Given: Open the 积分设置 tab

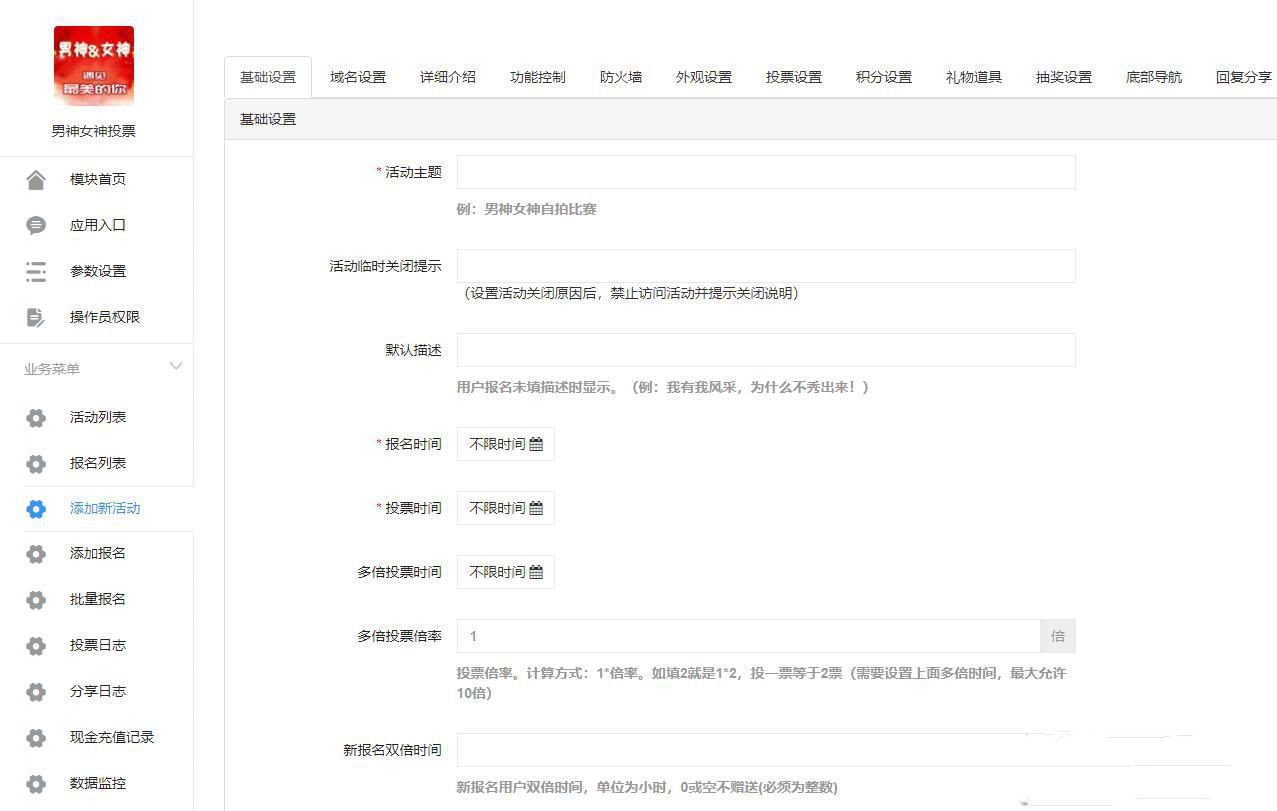Looking at the screenshot, I should tap(883, 76).
